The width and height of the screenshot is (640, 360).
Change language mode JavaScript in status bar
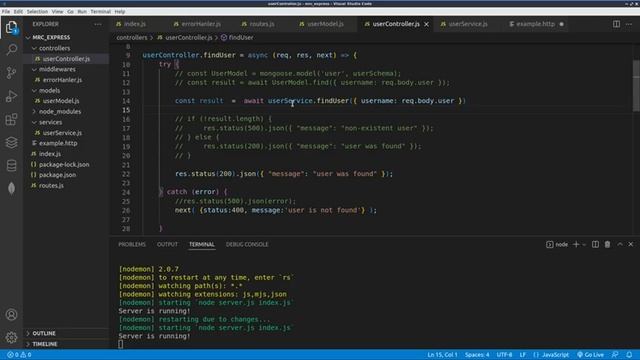pos(555,355)
